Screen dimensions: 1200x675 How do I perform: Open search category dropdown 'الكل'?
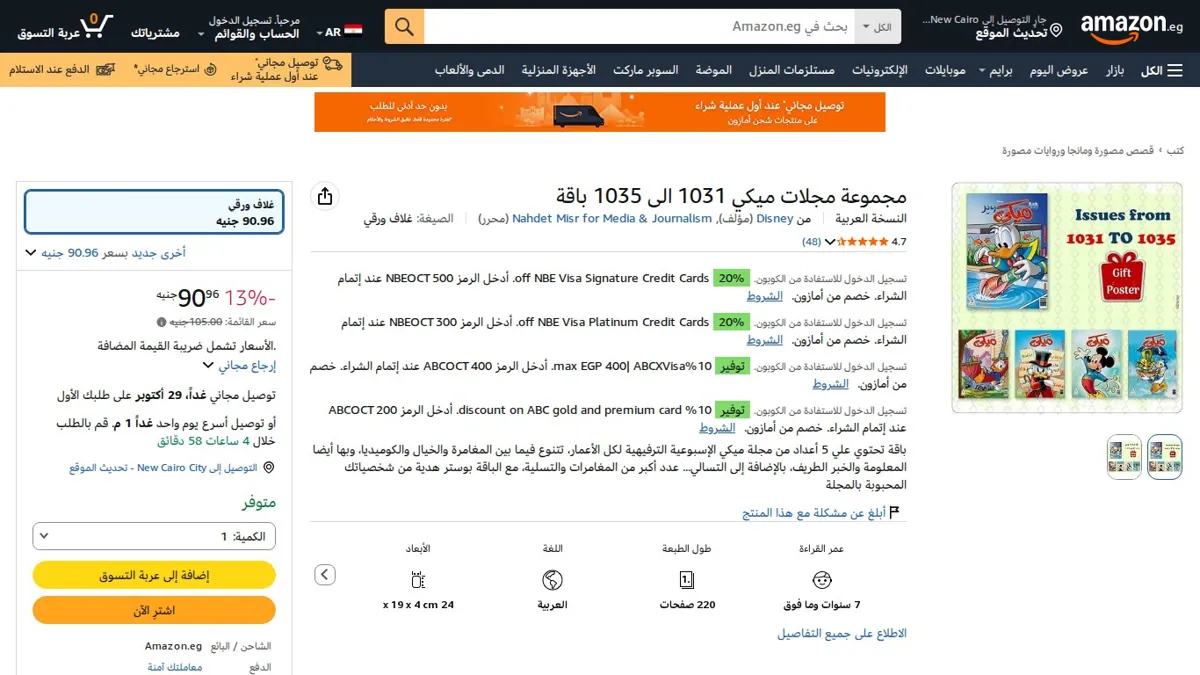(879, 27)
